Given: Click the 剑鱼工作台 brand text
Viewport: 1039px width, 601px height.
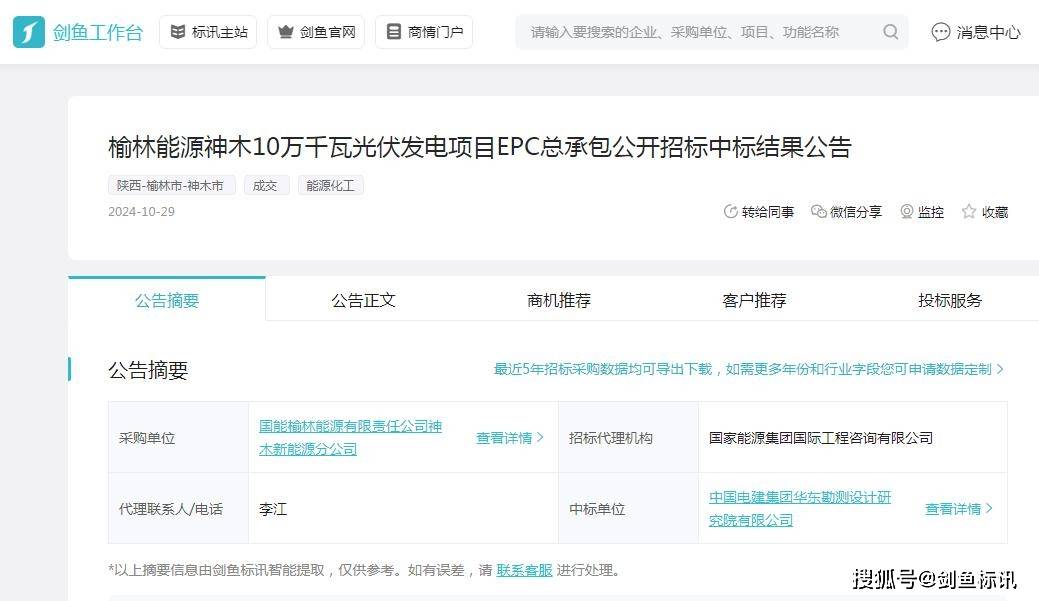Looking at the screenshot, I should click(98, 32).
